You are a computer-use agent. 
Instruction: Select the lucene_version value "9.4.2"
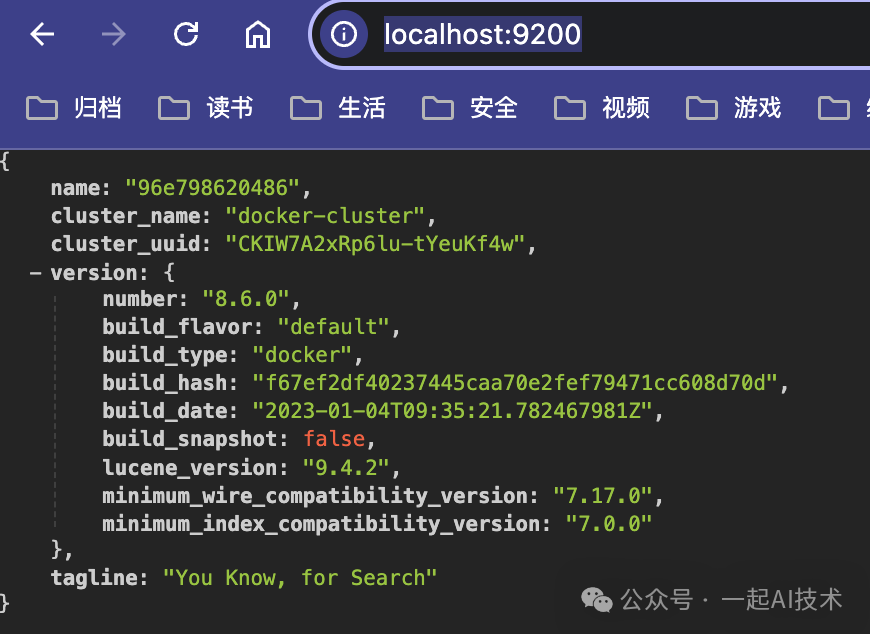point(346,468)
